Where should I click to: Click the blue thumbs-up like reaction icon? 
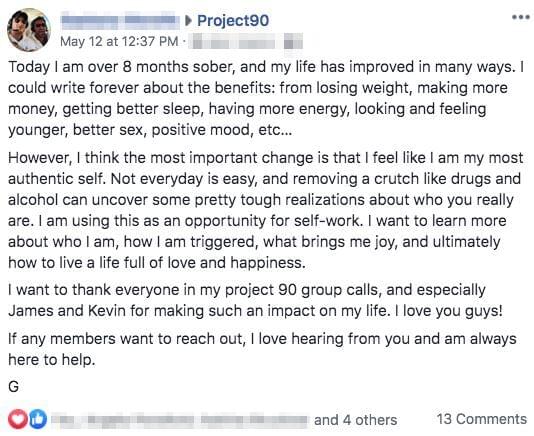[x=38, y=419]
